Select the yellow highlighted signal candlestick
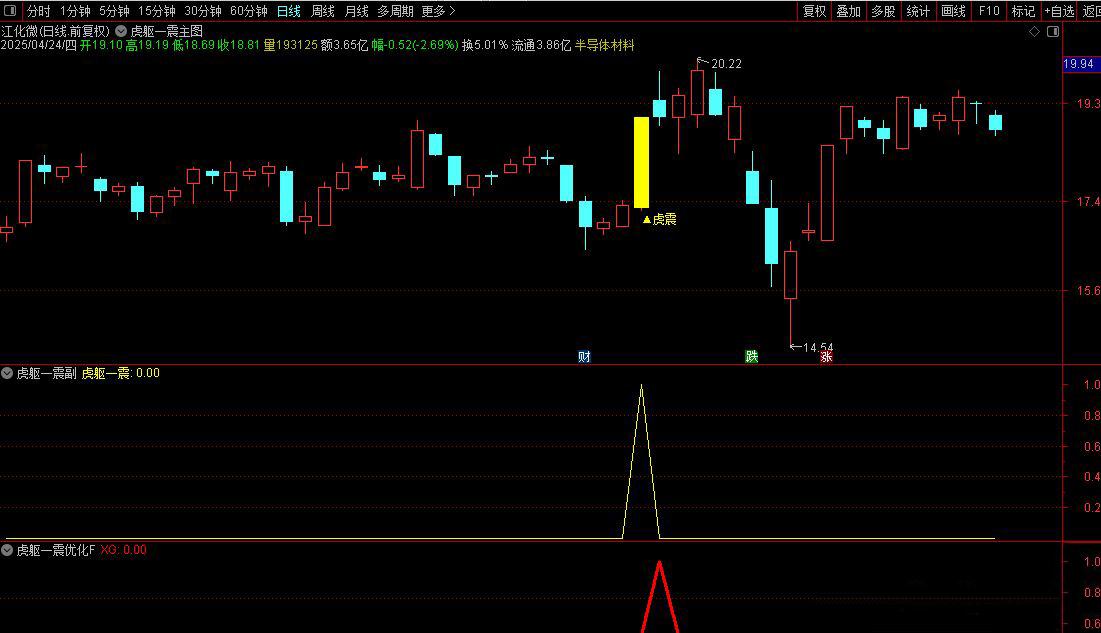 tap(641, 162)
